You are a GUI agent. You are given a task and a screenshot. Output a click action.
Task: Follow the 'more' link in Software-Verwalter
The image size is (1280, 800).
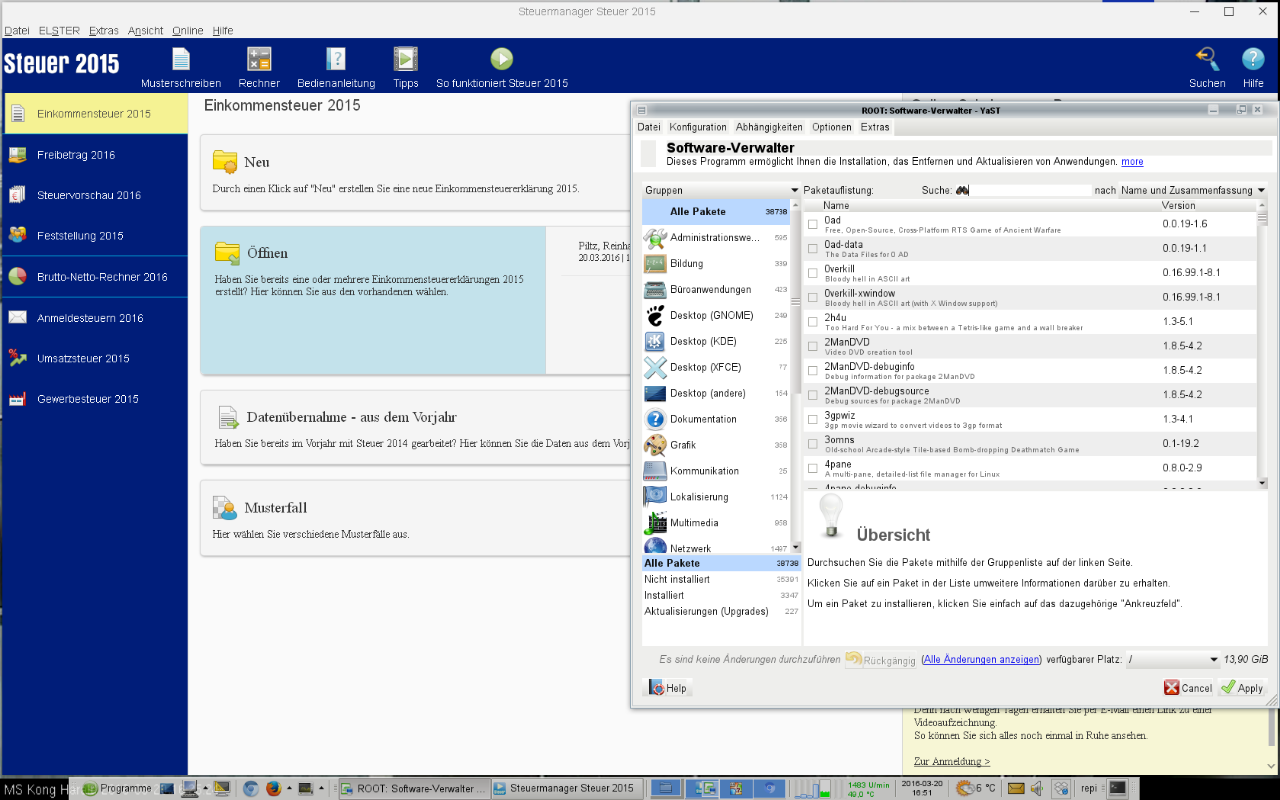click(1132, 161)
